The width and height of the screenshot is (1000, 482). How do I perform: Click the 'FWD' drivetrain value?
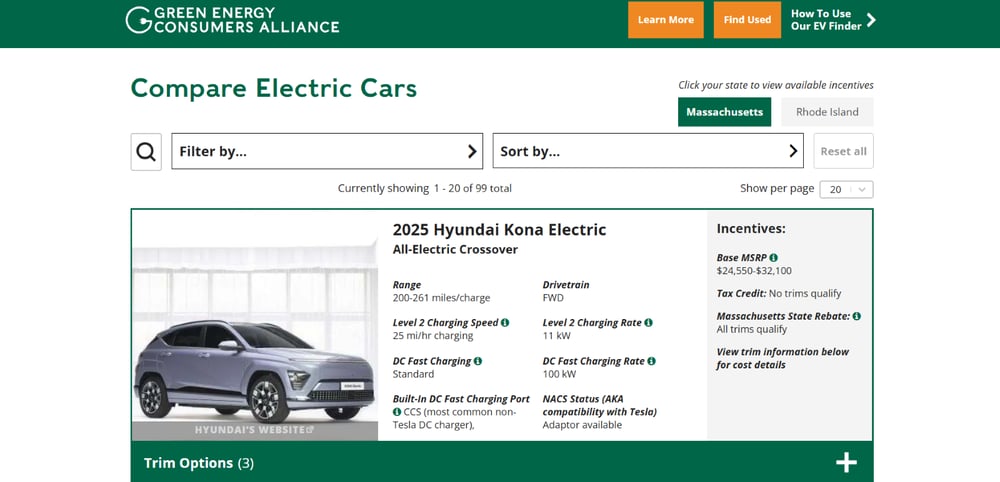[554, 298]
